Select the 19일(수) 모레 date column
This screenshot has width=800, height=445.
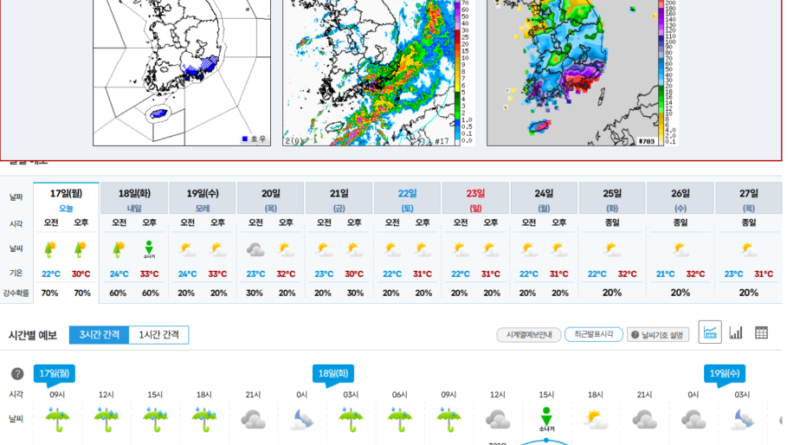pyautogui.click(x=202, y=200)
